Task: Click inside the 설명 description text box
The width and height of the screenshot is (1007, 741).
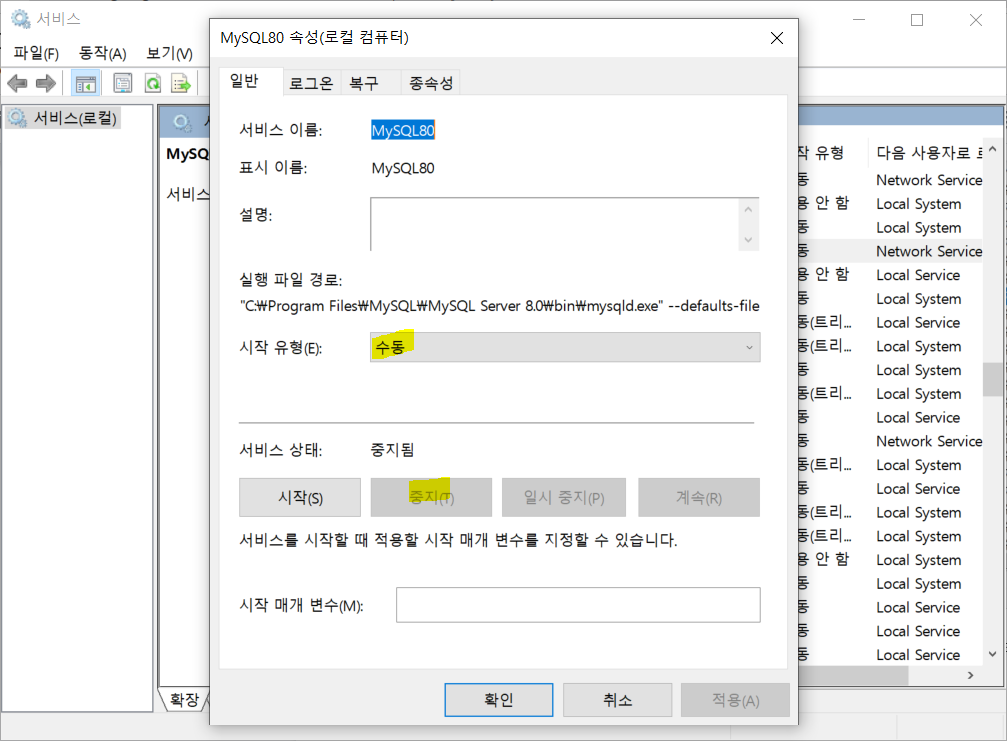Action: point(554,224)
